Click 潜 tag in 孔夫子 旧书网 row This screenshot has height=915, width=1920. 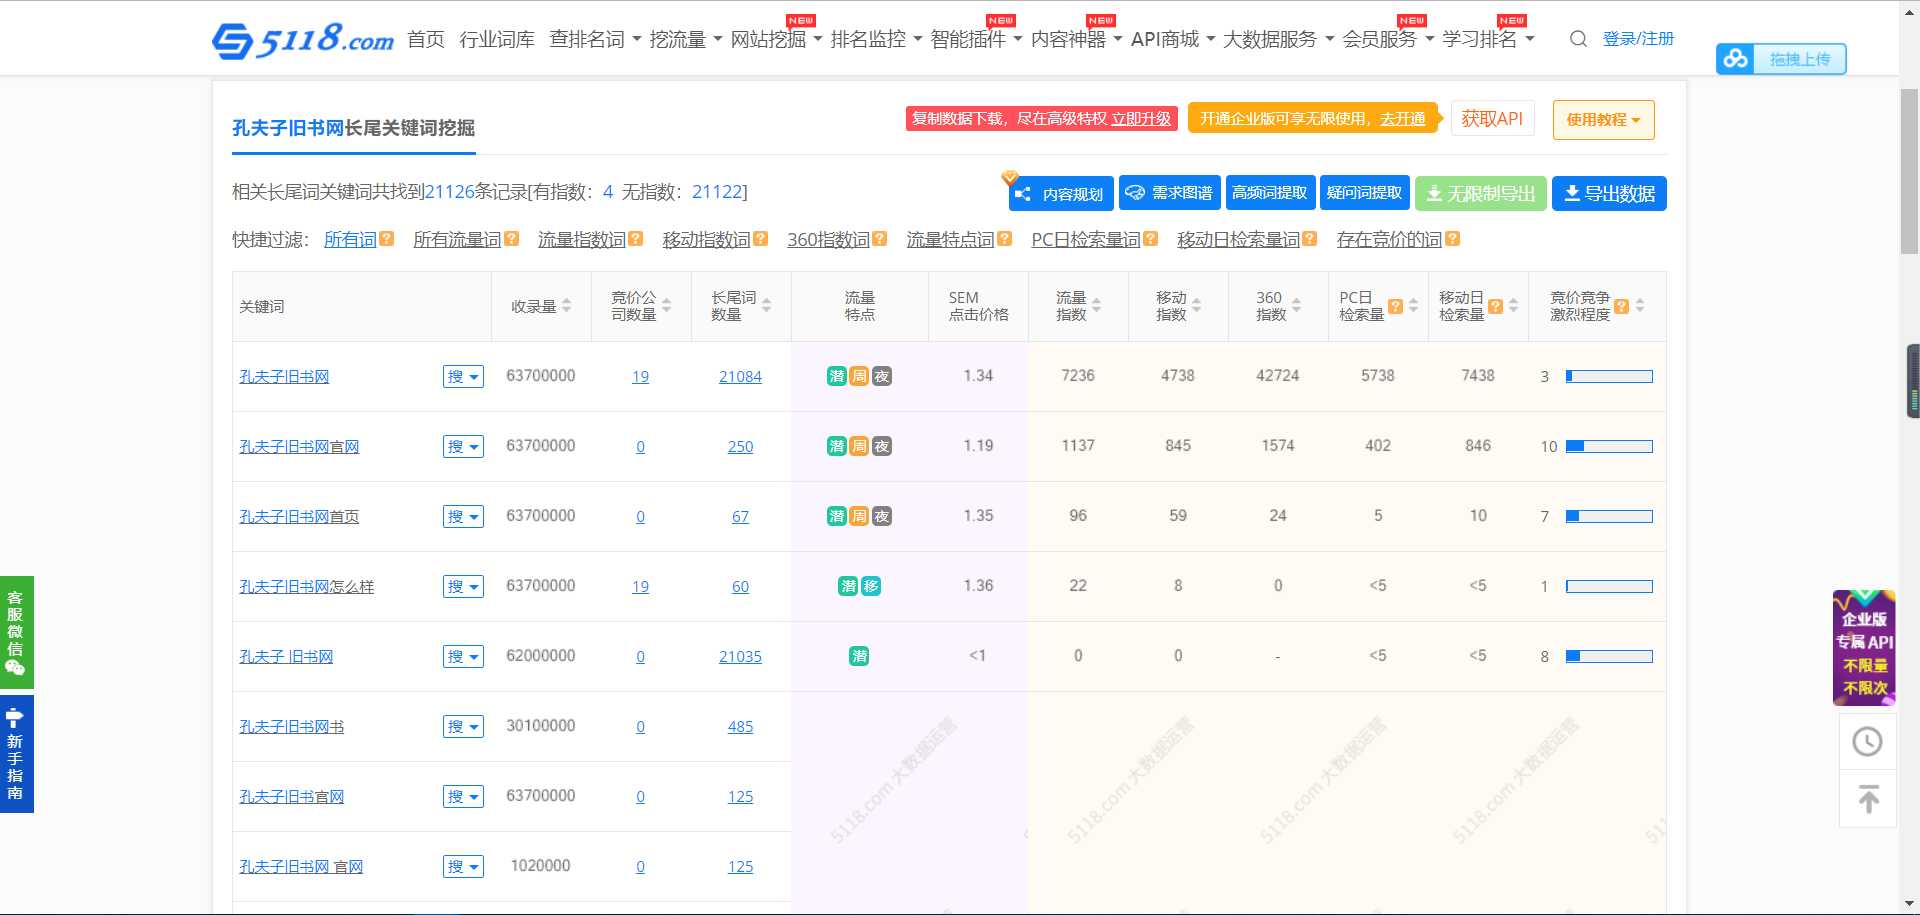pos(859,656)
